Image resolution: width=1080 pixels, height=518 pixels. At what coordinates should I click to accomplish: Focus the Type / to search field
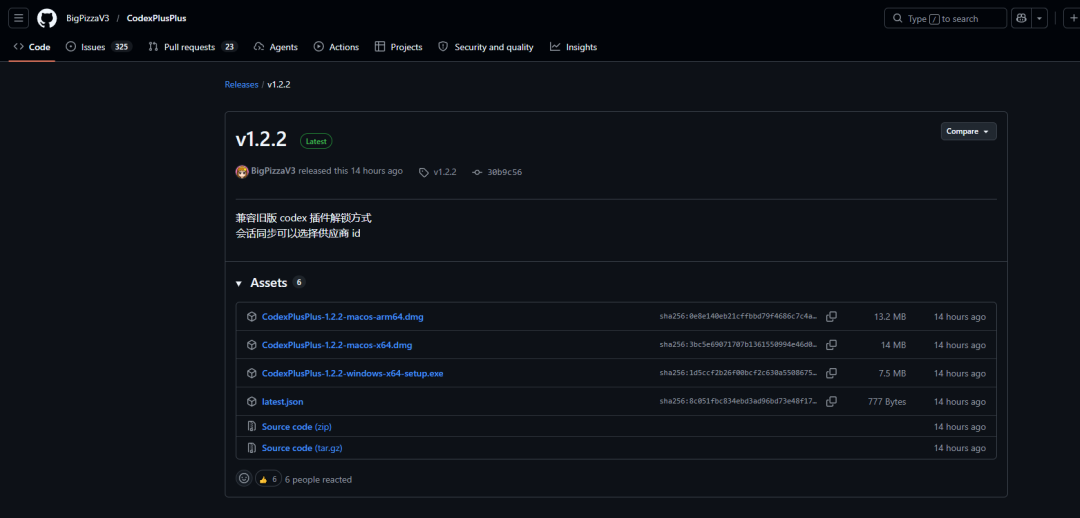[x=945, y=19]
